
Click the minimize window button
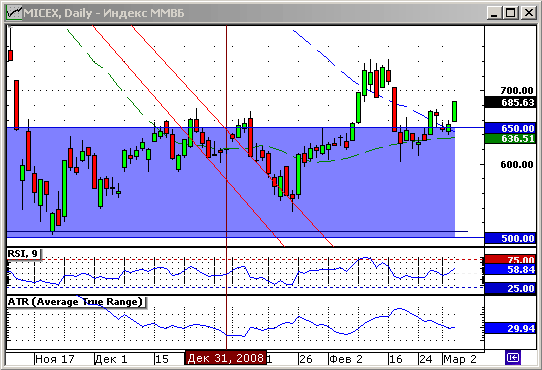[x=494, y=13]
